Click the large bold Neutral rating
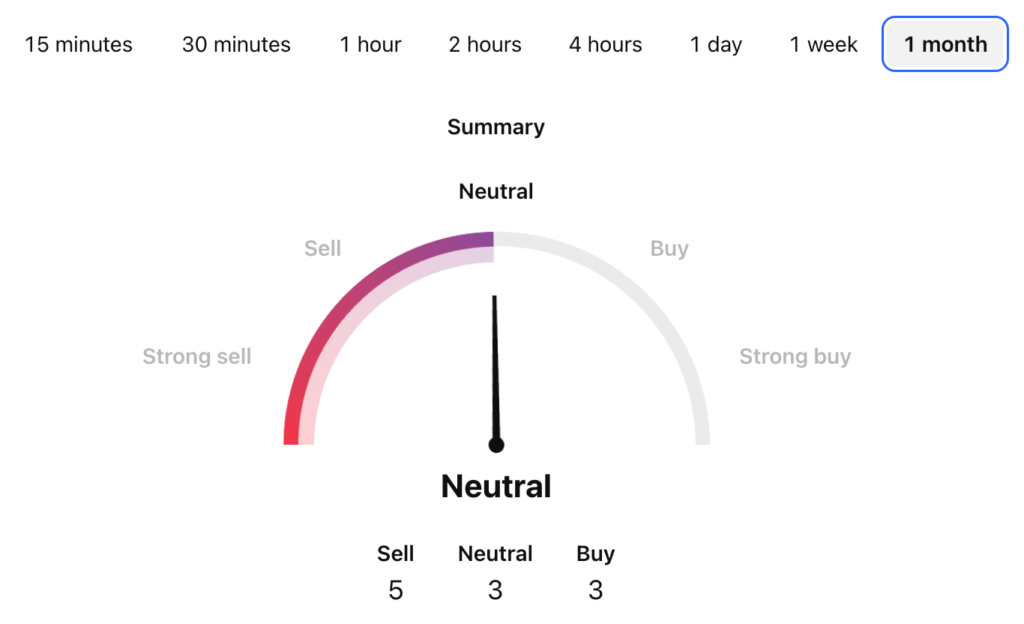The width and height of the screenshot is (1024, 624). pos(496,487)
